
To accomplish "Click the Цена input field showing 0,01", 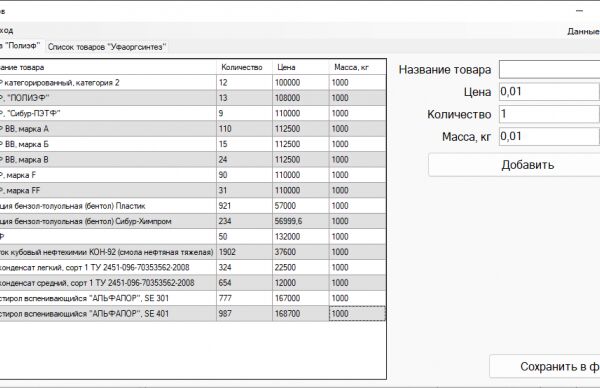I will [549, 92].
